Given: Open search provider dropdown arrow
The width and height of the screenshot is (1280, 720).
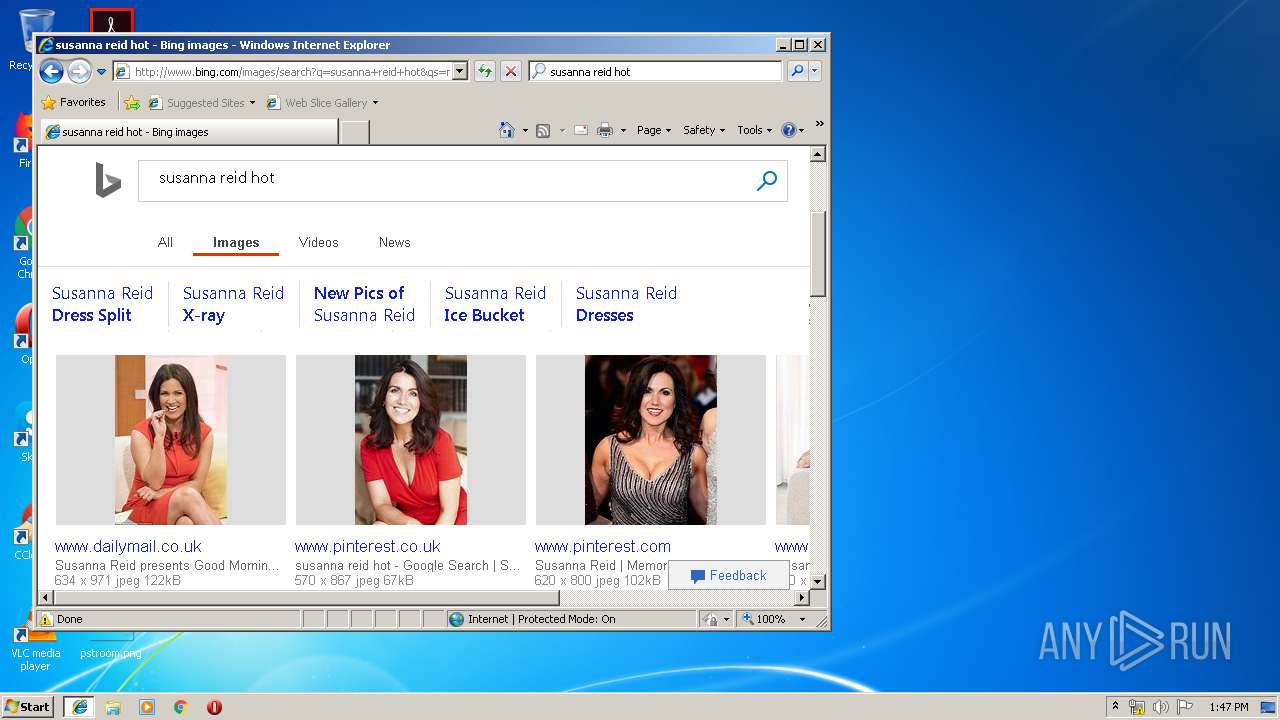Looking at the screenshot, I should pos(815,71).
